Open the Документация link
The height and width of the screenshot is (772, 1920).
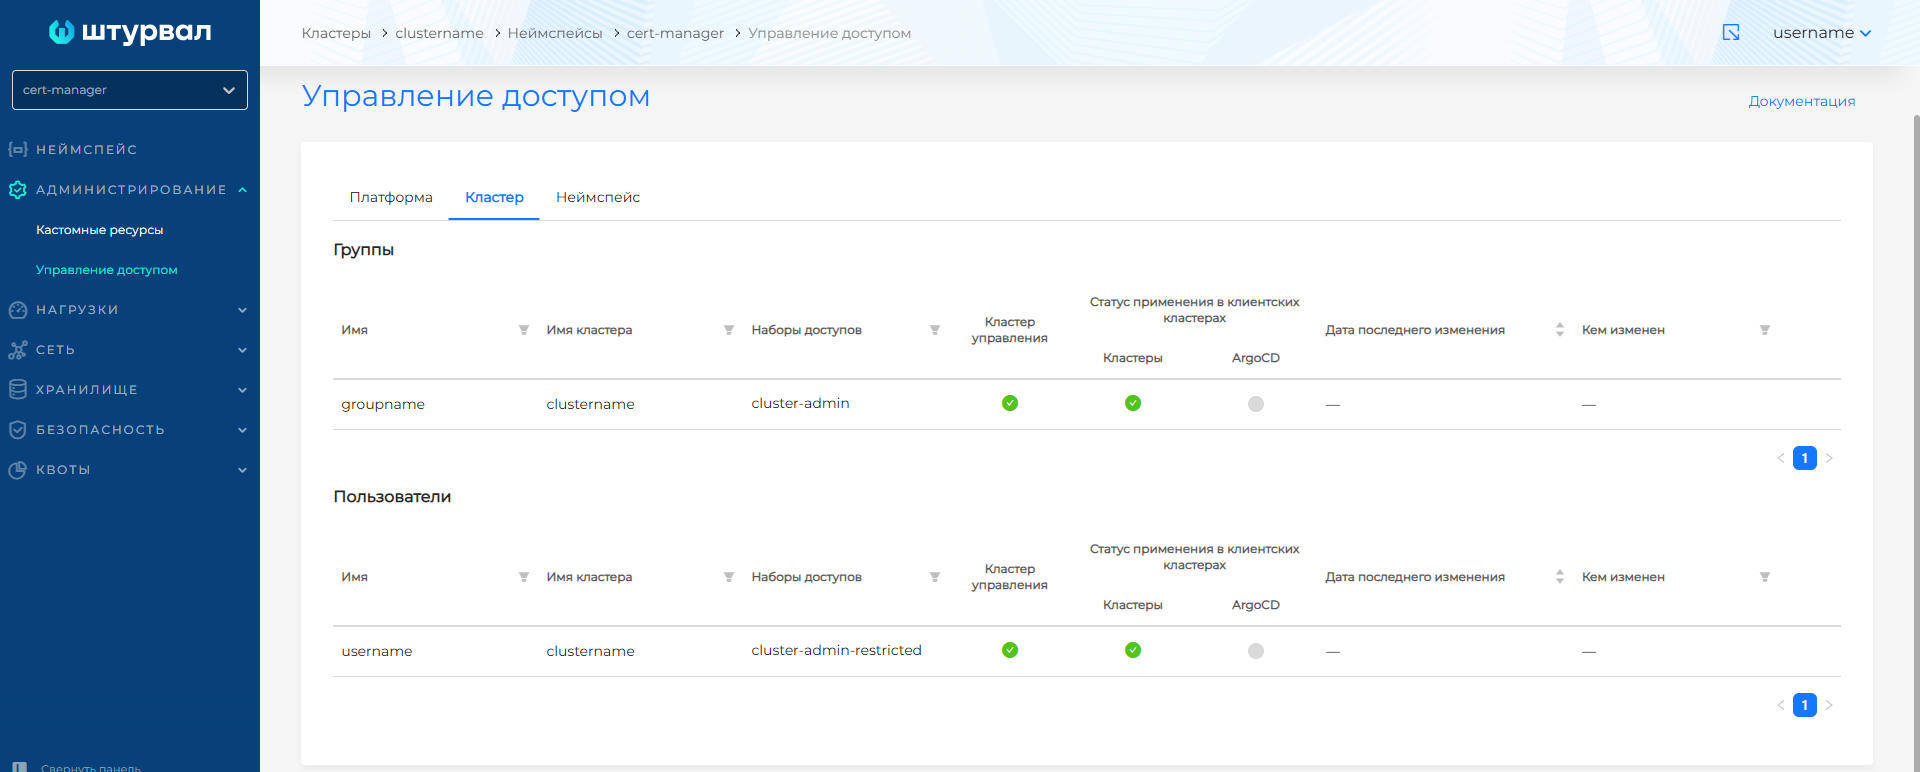click(1801, 101)
